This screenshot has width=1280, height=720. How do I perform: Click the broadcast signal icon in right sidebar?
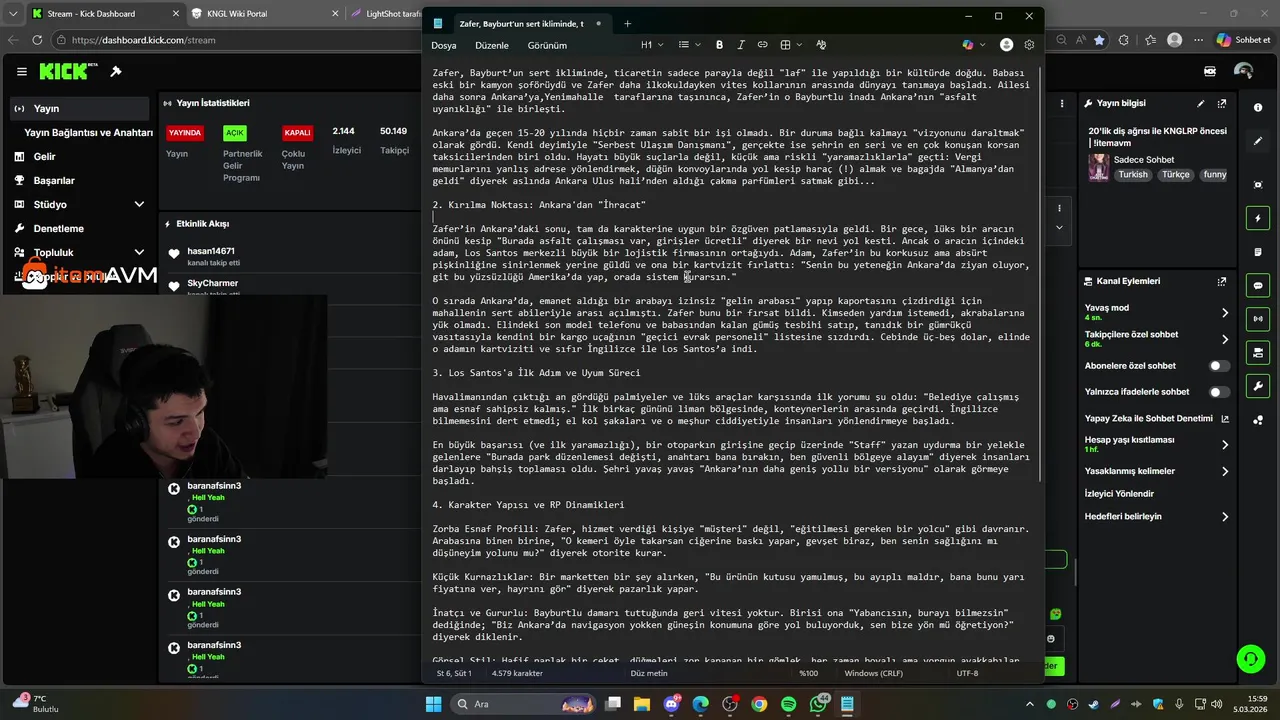pos(1258,319)
